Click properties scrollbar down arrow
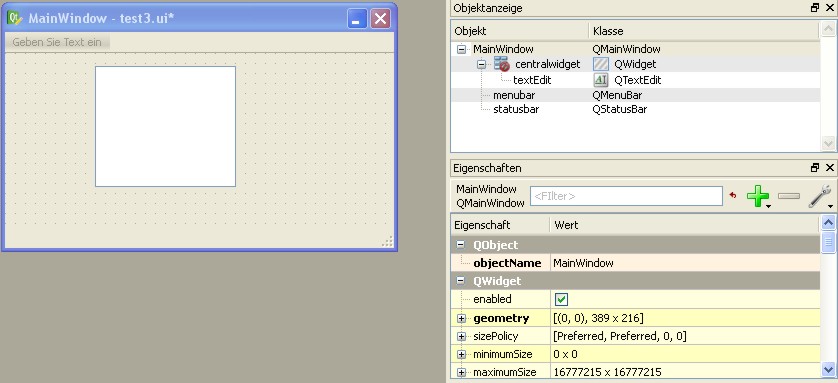Image resolution: width=838 pixels, height=383 pixels. [x=828, y=369]
